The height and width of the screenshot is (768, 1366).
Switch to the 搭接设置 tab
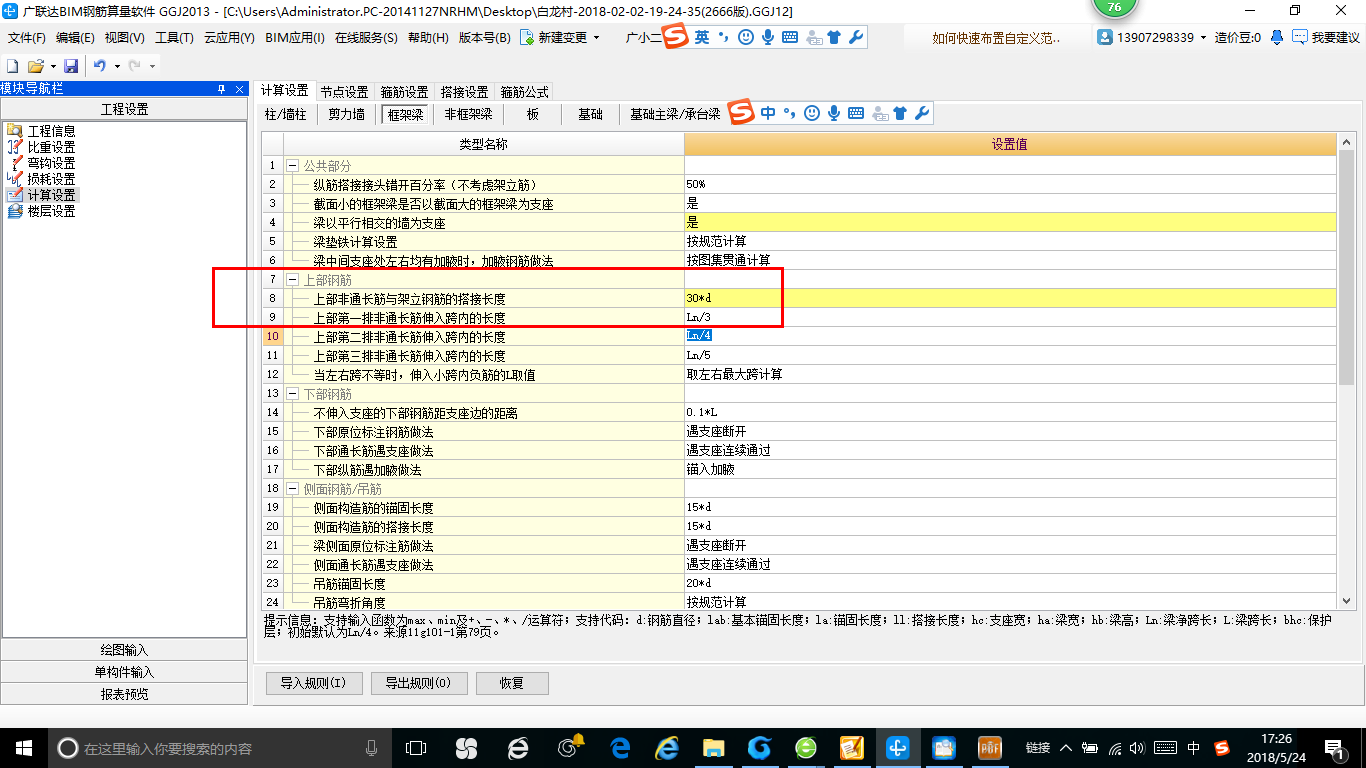(x=464, y=92)
